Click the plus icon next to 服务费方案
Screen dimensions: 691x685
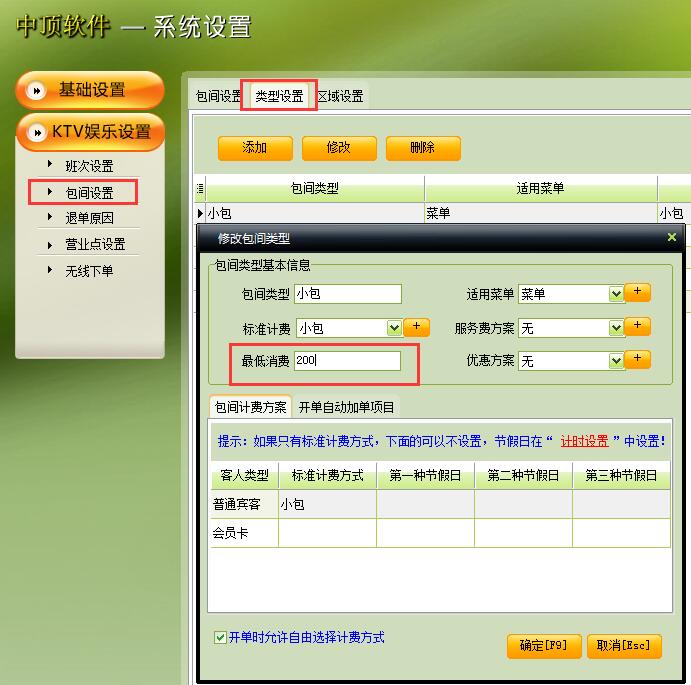[x=637, y=327]
